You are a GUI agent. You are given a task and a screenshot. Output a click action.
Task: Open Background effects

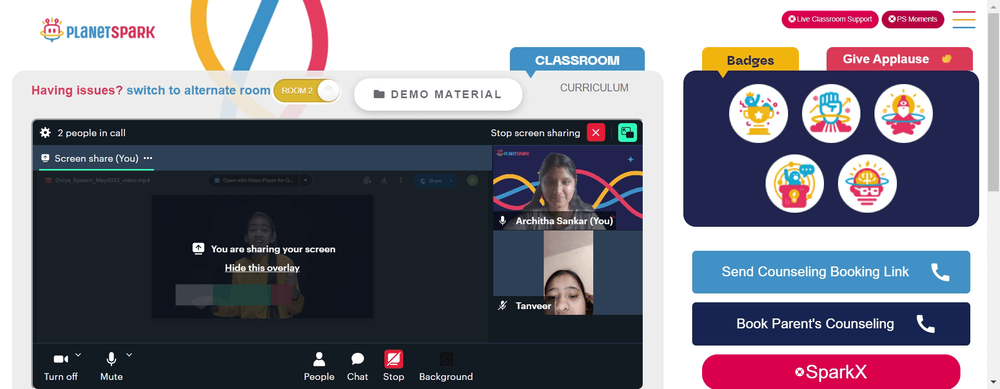(446, 367)
